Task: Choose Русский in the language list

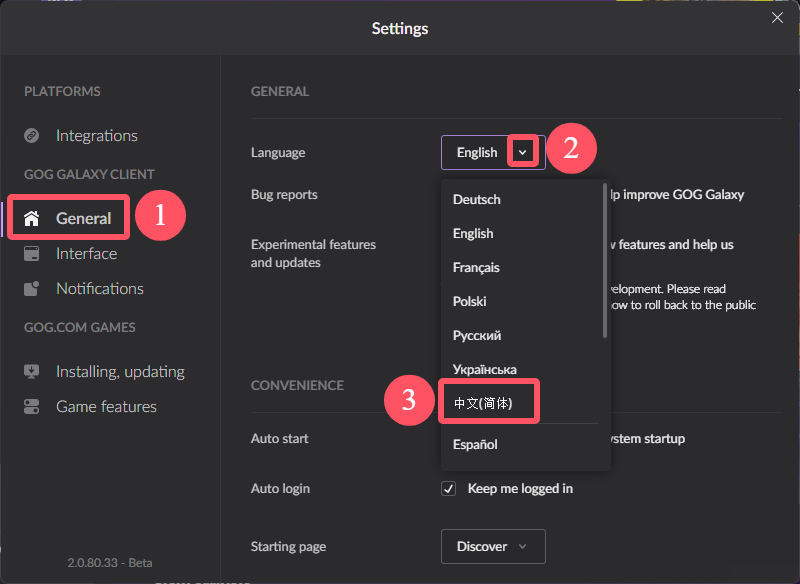Action: click(x=477, y=336)
